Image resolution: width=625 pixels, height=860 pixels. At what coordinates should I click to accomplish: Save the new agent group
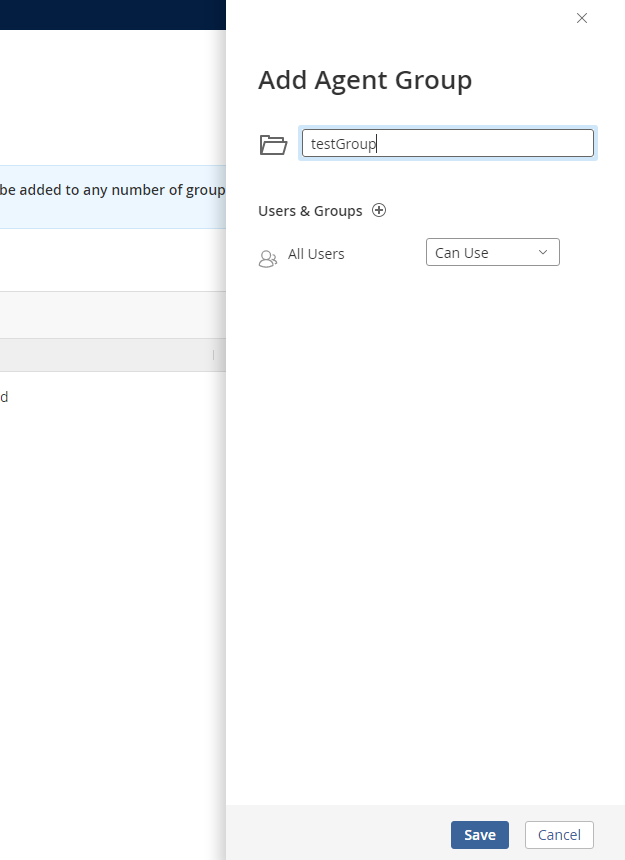(x=480, y=835)
